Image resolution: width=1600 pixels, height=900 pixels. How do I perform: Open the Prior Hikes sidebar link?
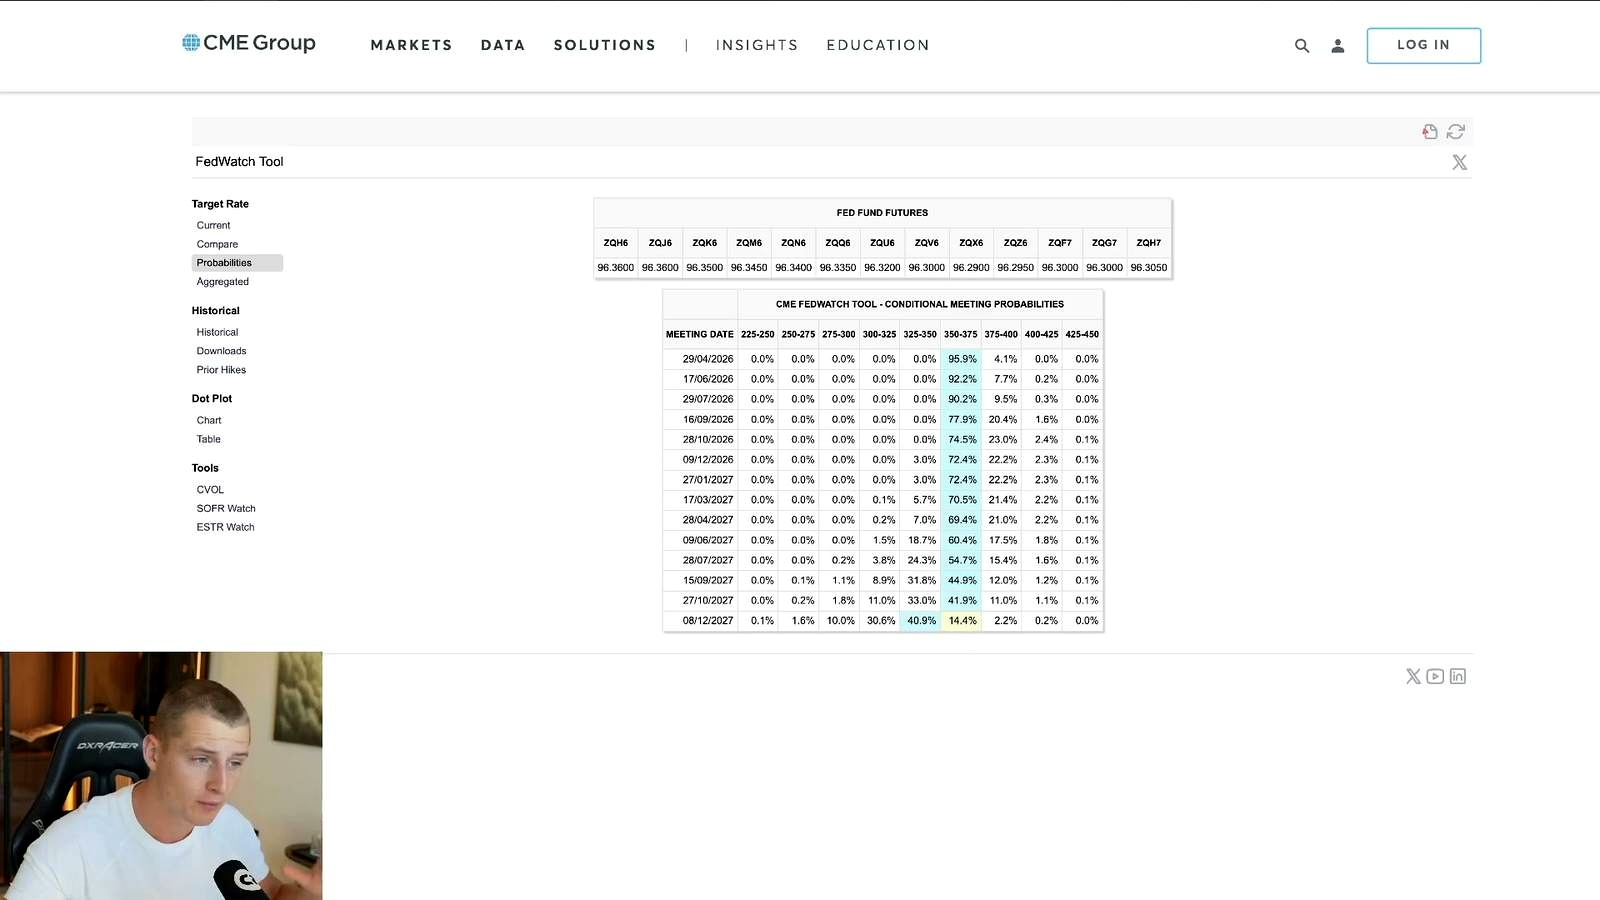tap(221, 370)
